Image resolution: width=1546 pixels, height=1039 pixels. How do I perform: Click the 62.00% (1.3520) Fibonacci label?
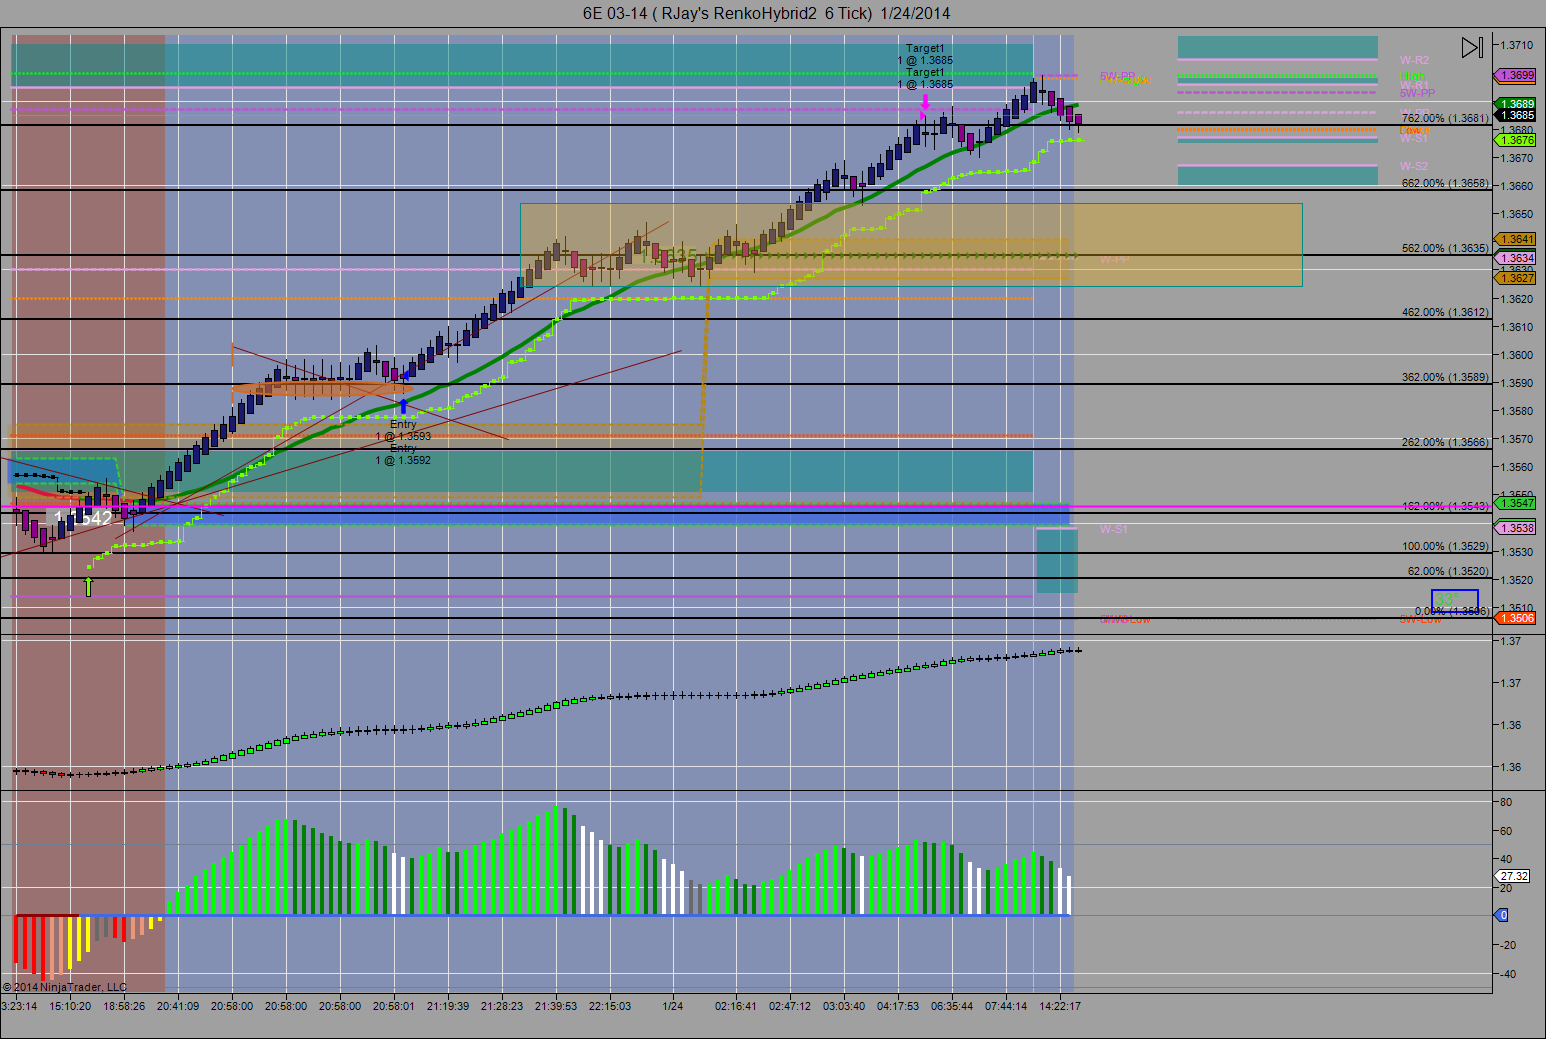(x=1448, y=571)
